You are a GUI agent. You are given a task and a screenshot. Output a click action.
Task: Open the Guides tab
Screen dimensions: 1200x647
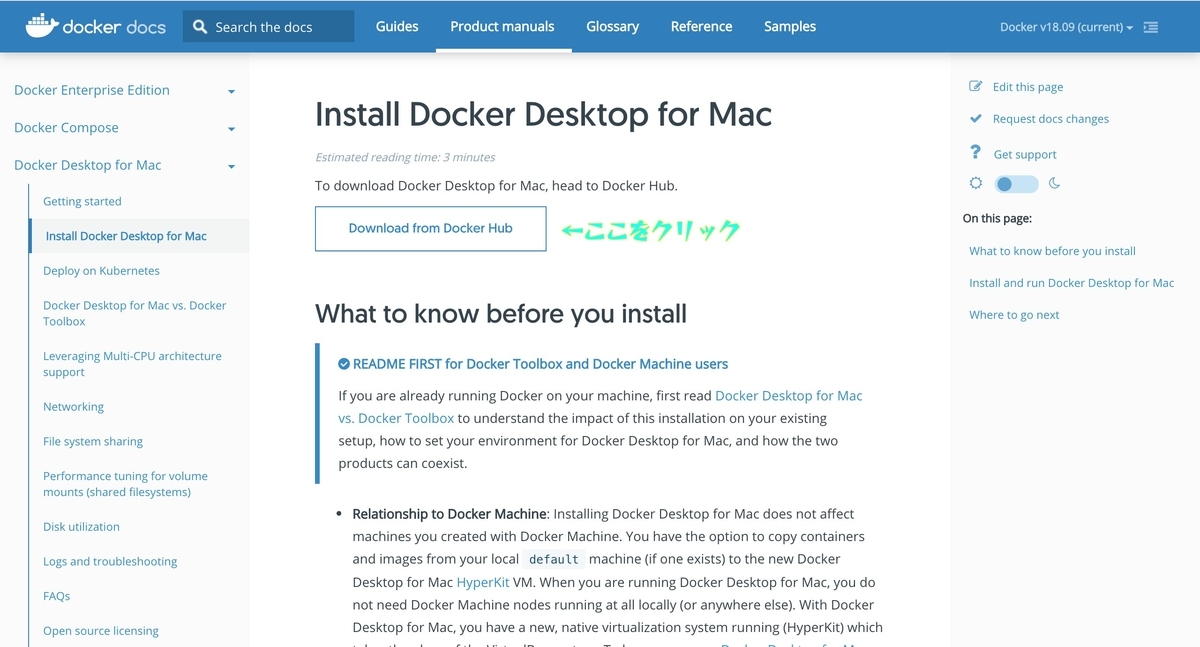tap(397, 26)
